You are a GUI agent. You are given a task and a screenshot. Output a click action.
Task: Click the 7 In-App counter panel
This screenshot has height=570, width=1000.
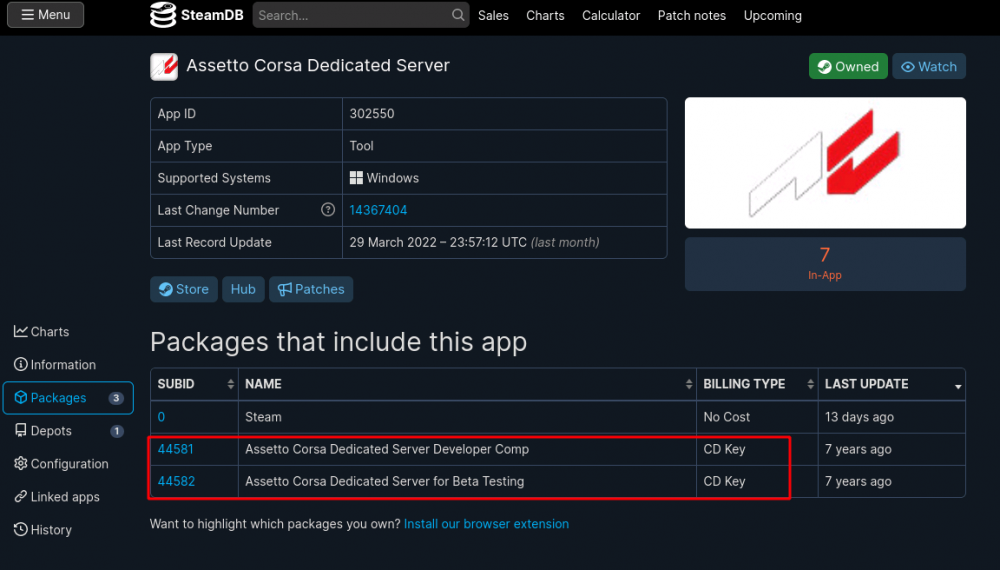(825, 264)
